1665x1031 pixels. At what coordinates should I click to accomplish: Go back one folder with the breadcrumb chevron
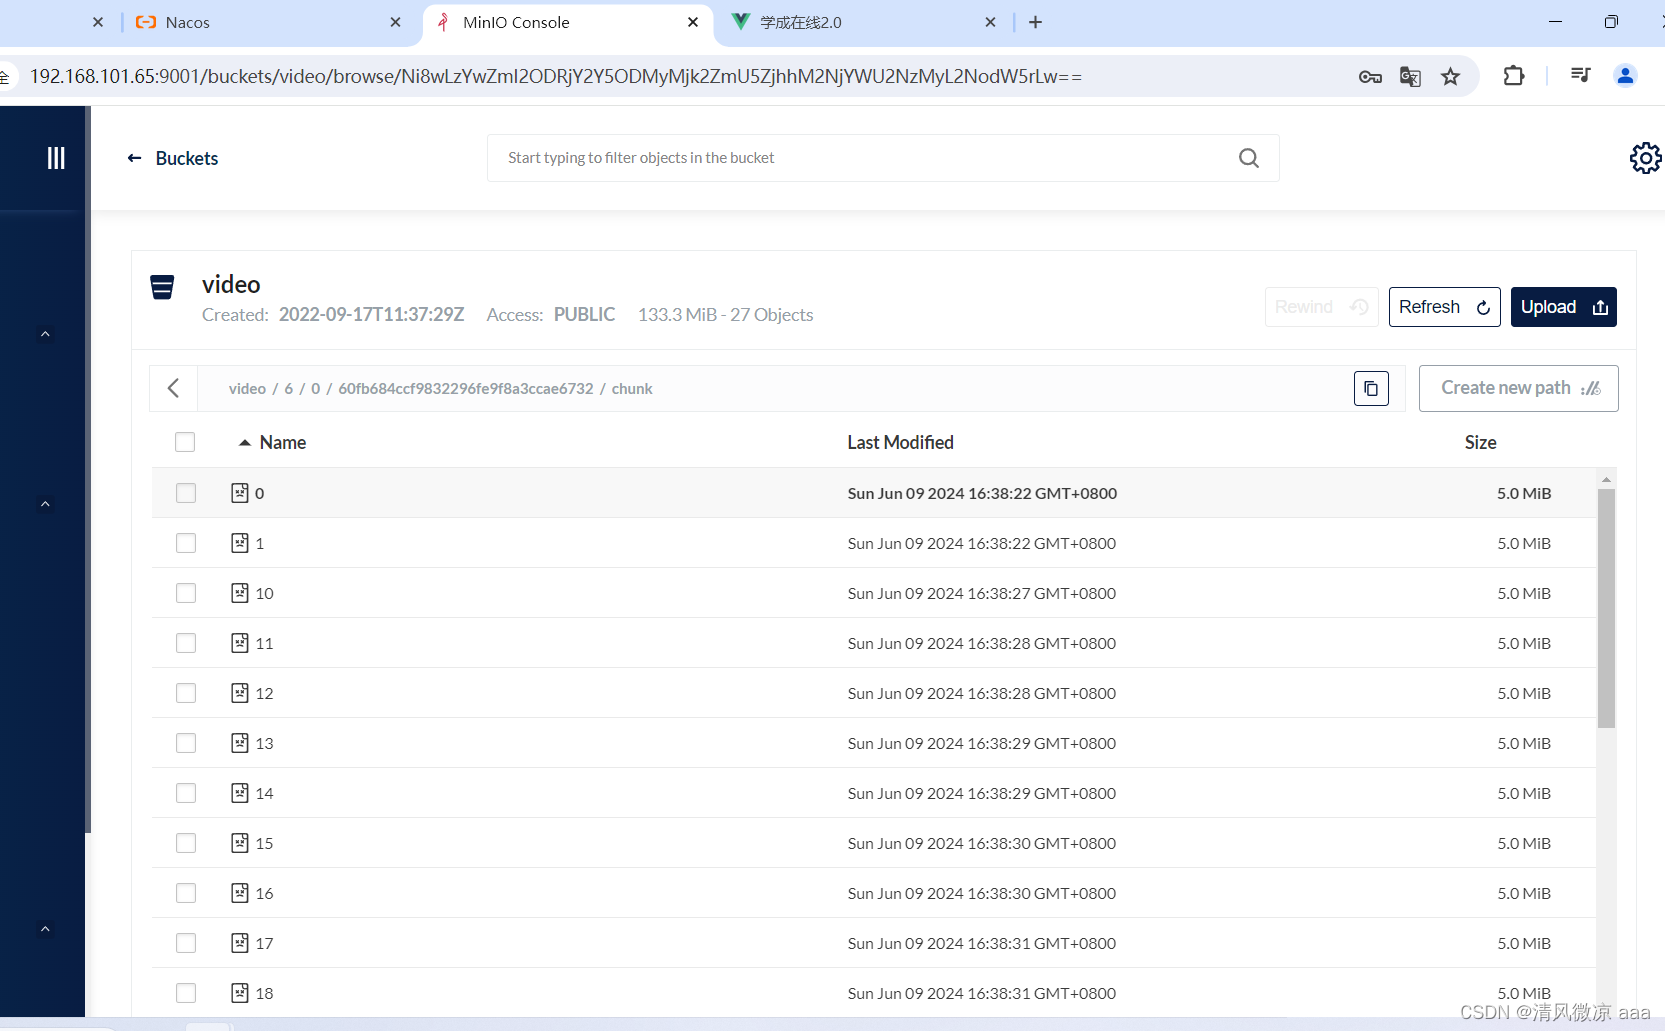pyautogui.click(x=174, y=388)
